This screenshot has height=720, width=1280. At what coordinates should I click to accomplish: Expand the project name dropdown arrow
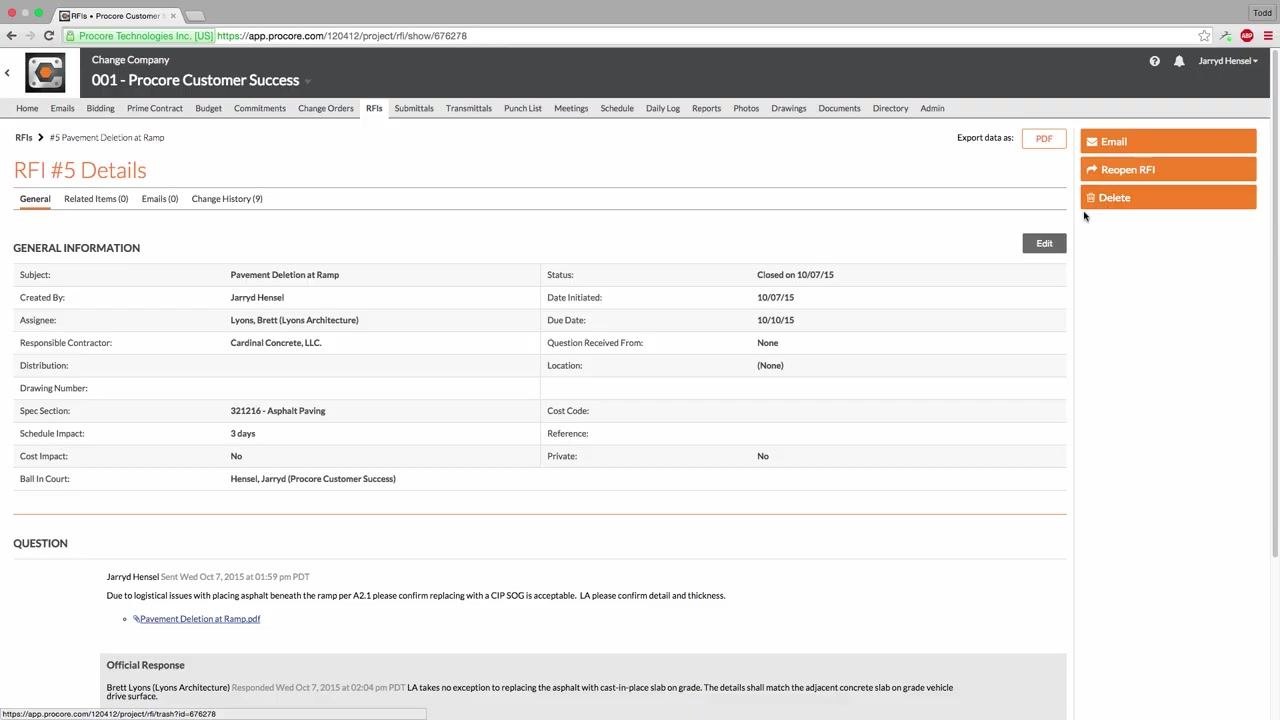[308, 82]
